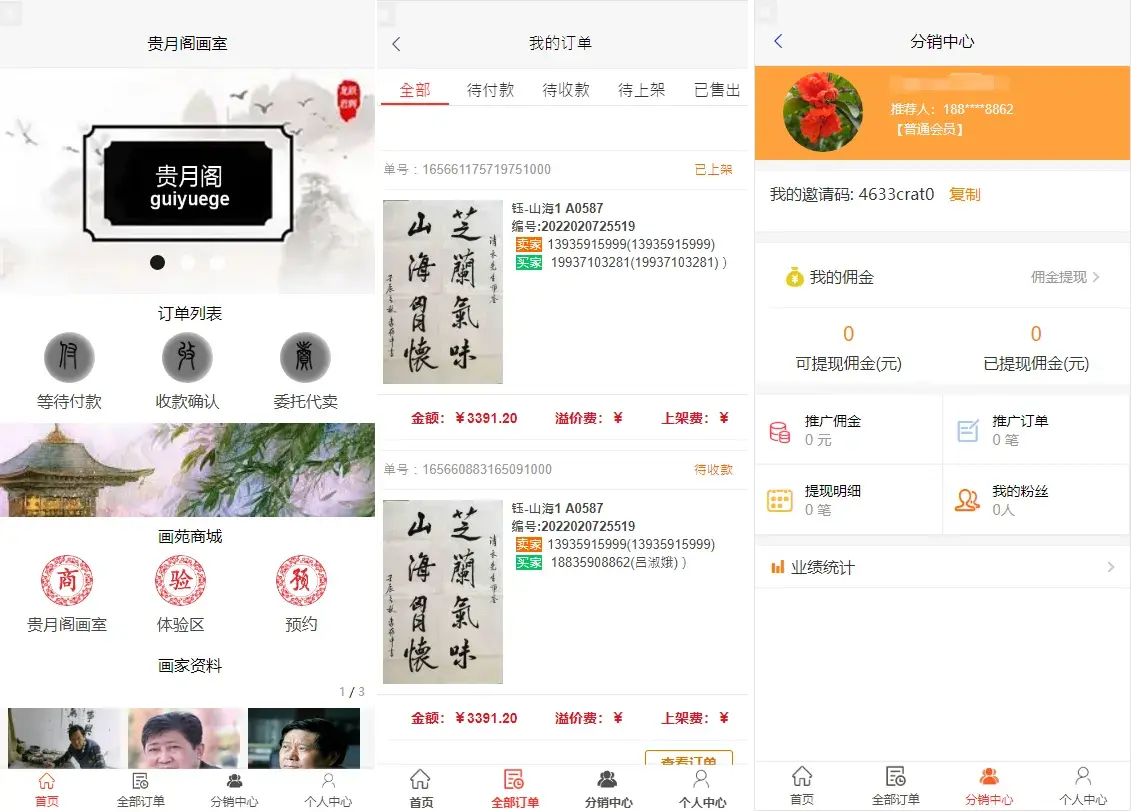Open third artist photo in 画家资料
1131x812 pixels.
[304, 738]
